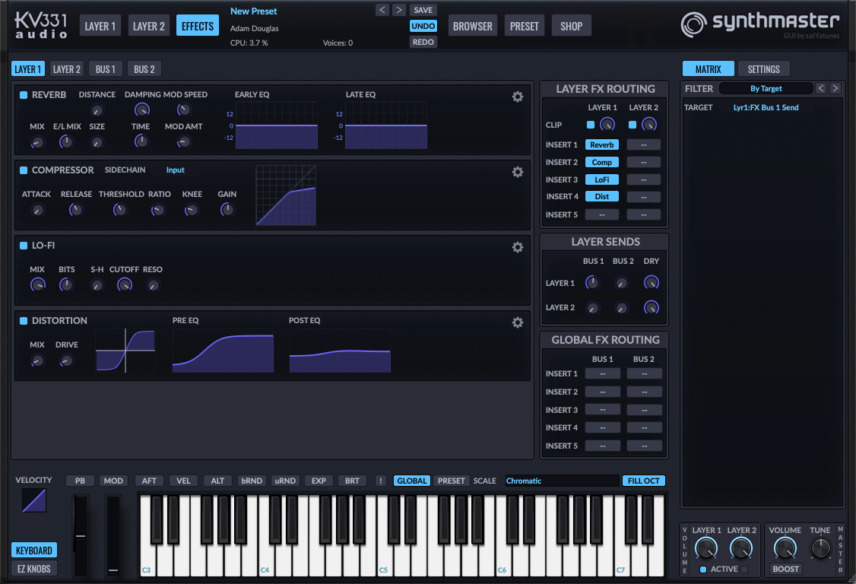Click the Save button

click(x=423, y=10)
